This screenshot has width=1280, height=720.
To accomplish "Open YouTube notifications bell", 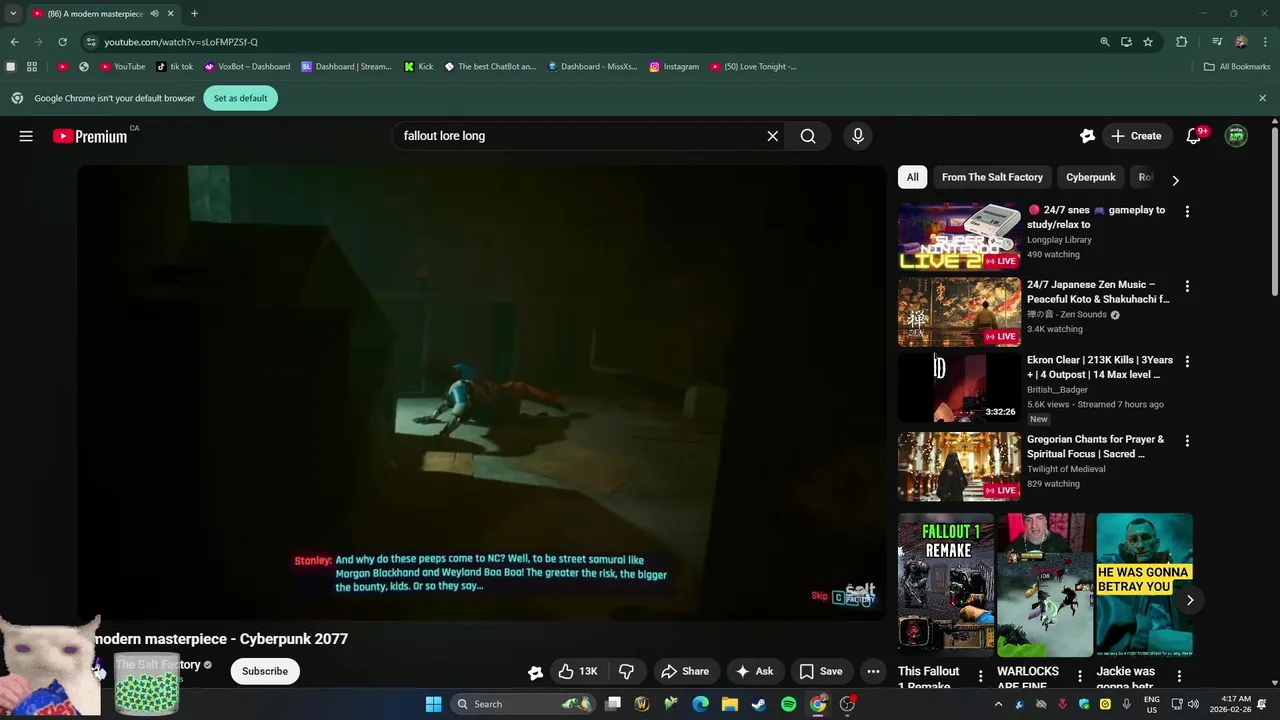I will [x=1194, y=136].
